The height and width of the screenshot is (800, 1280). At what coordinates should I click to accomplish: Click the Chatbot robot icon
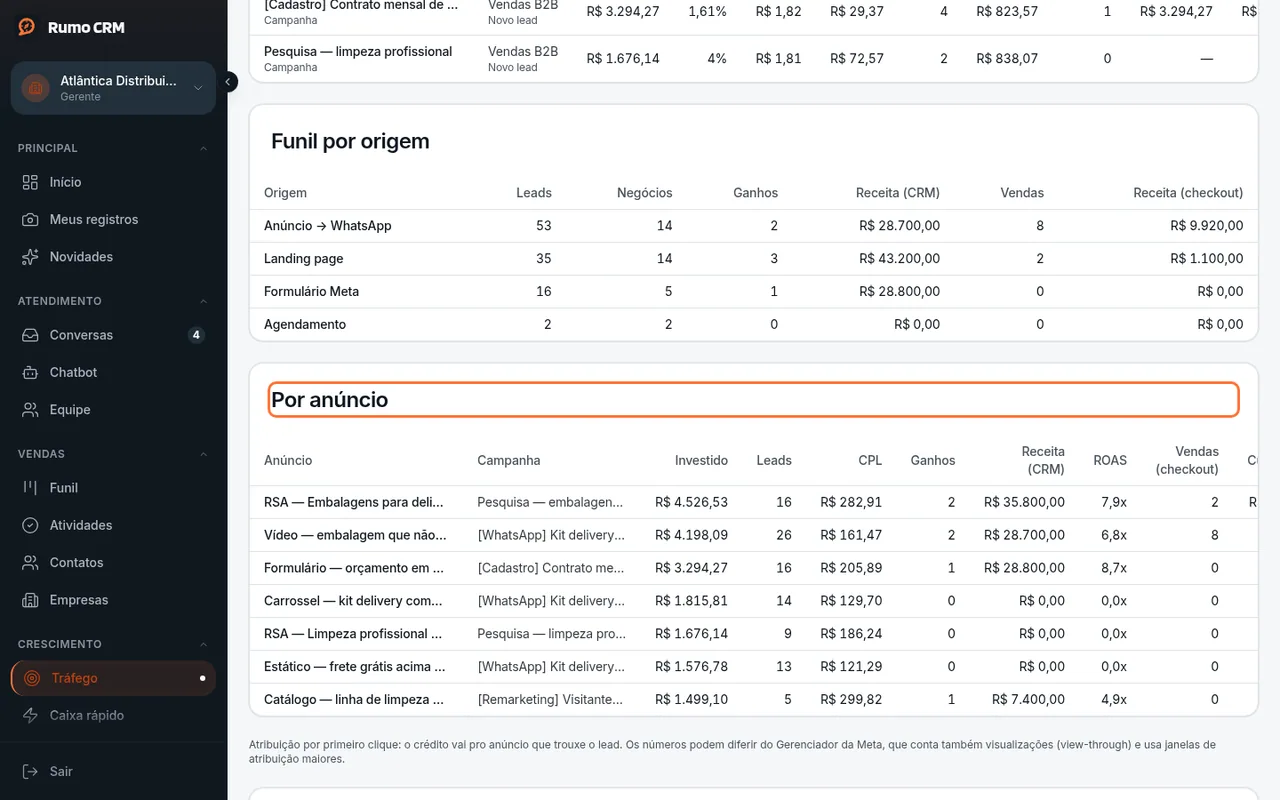click(x=31, y=372)
